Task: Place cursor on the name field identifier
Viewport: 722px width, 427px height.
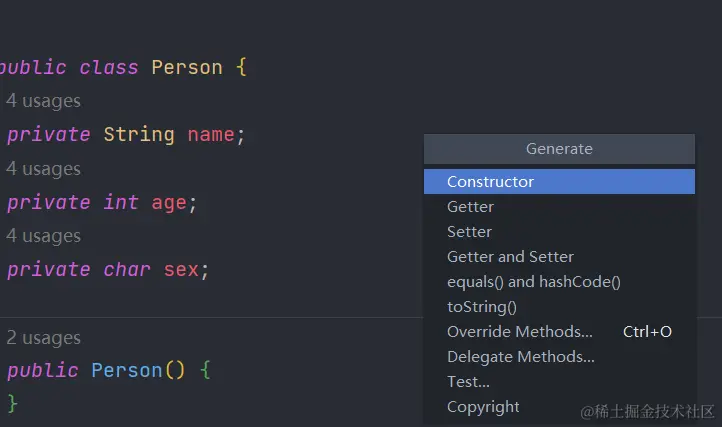Action: tap(211, 135)
